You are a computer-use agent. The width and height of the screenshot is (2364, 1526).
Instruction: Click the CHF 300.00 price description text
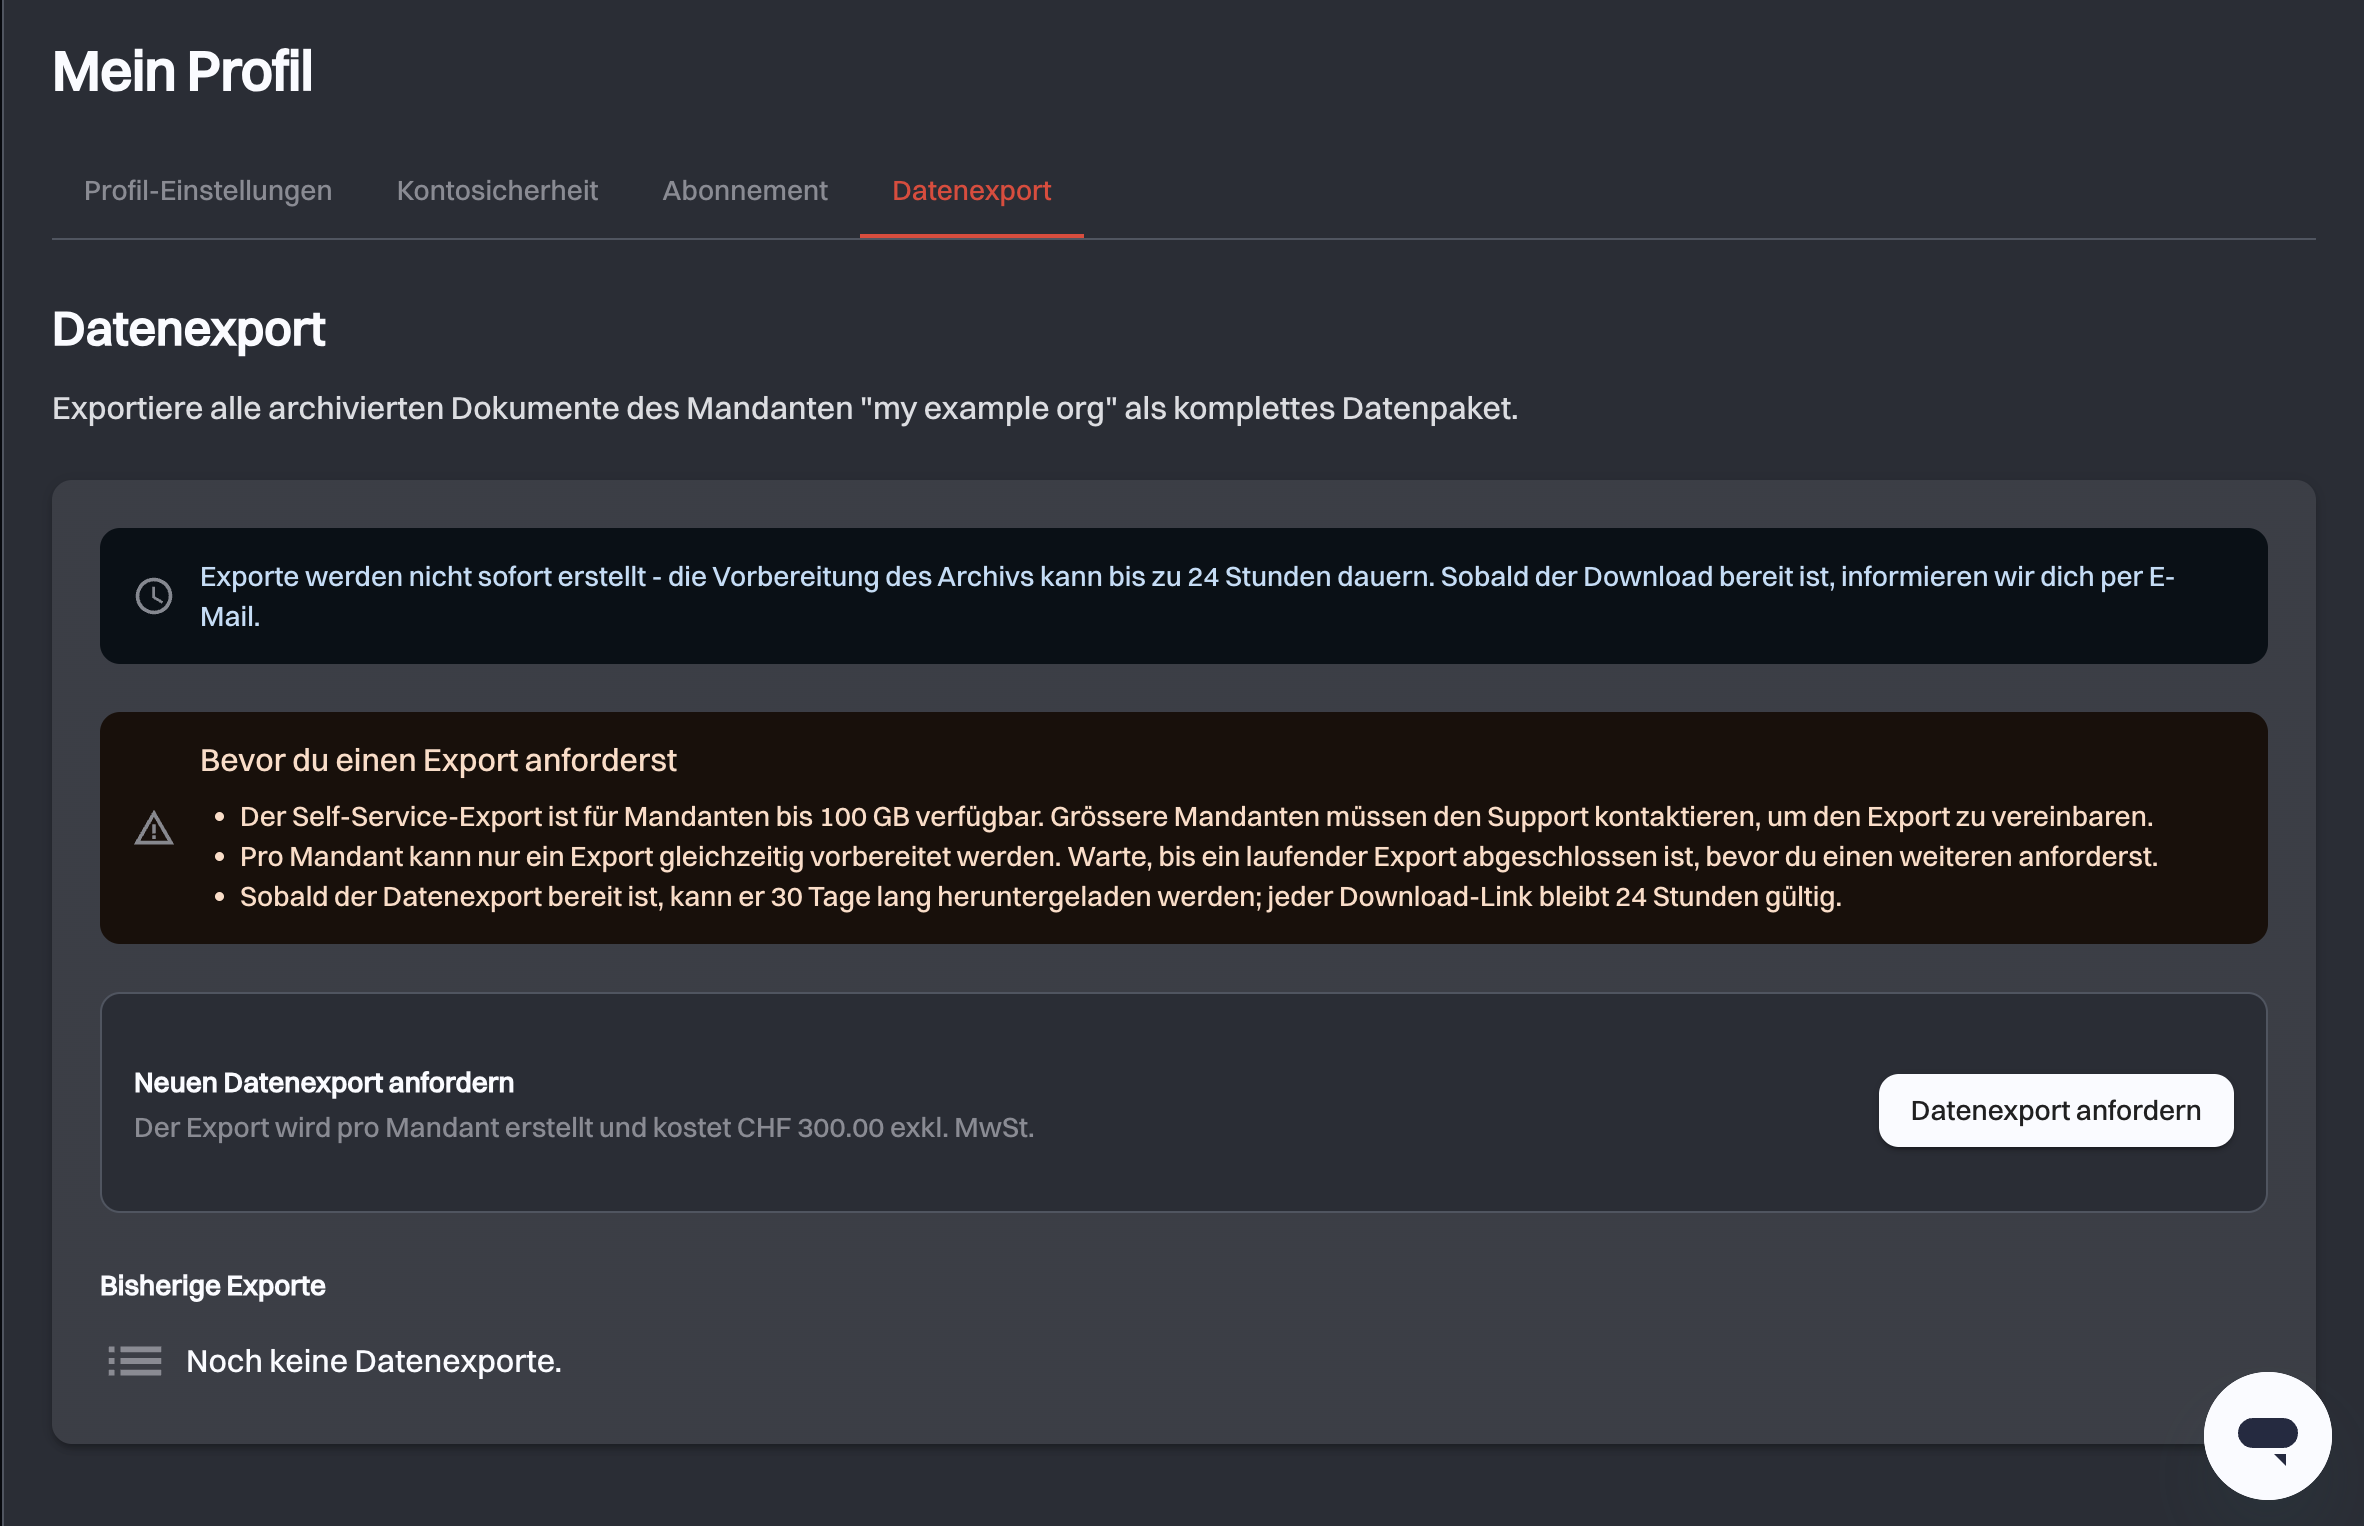tap(584, 1128)
